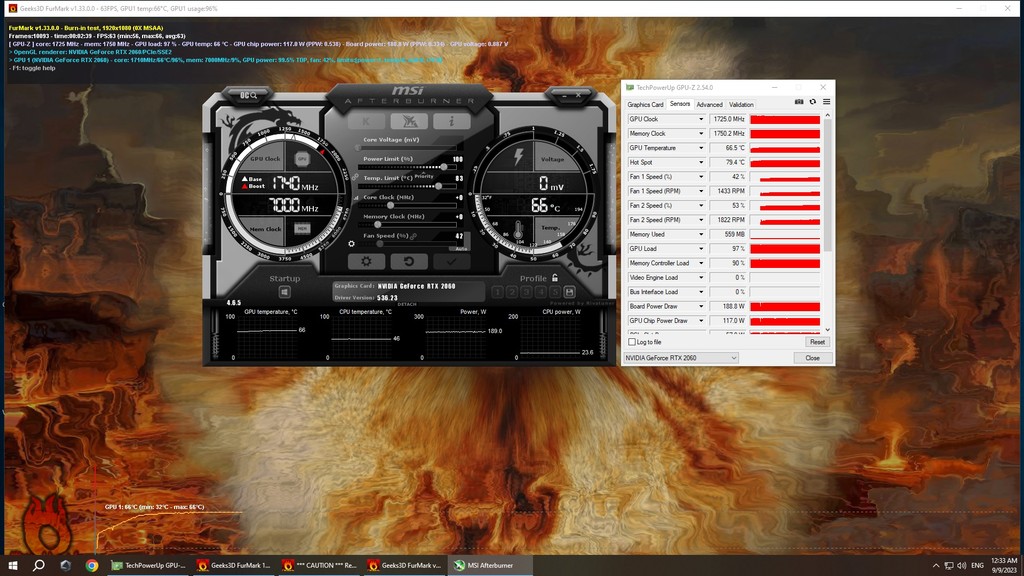Open the Afterburner info button
1024x576 pixels.
[451, 121]
